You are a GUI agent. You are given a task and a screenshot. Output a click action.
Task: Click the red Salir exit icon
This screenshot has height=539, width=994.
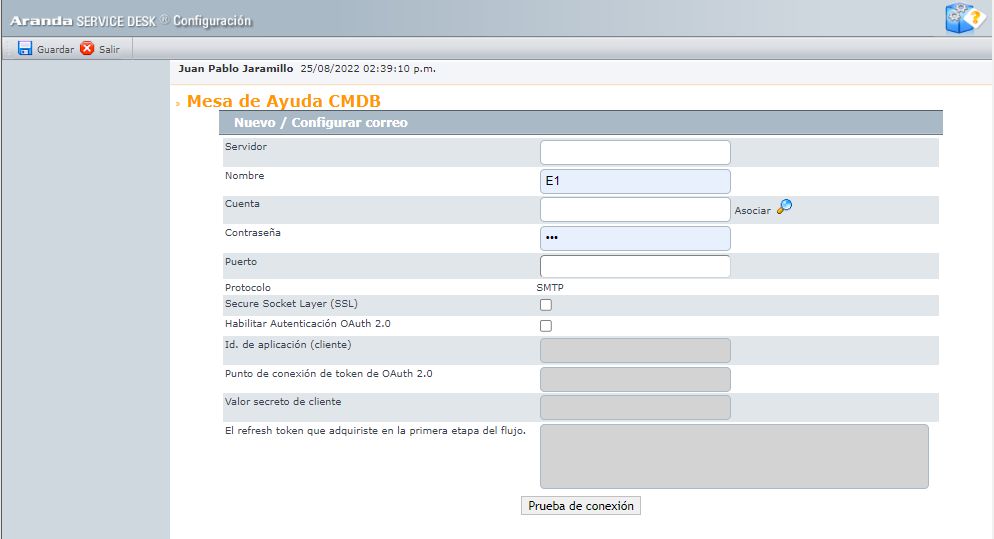pyautogui.click(x=87, y=48)
